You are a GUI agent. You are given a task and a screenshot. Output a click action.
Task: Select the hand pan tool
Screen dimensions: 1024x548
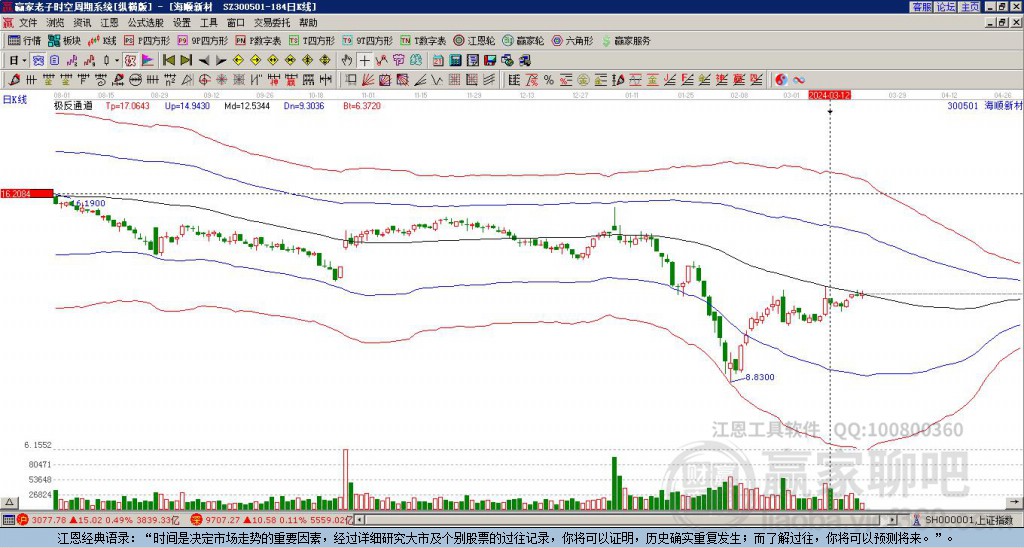tap(347, 61)
